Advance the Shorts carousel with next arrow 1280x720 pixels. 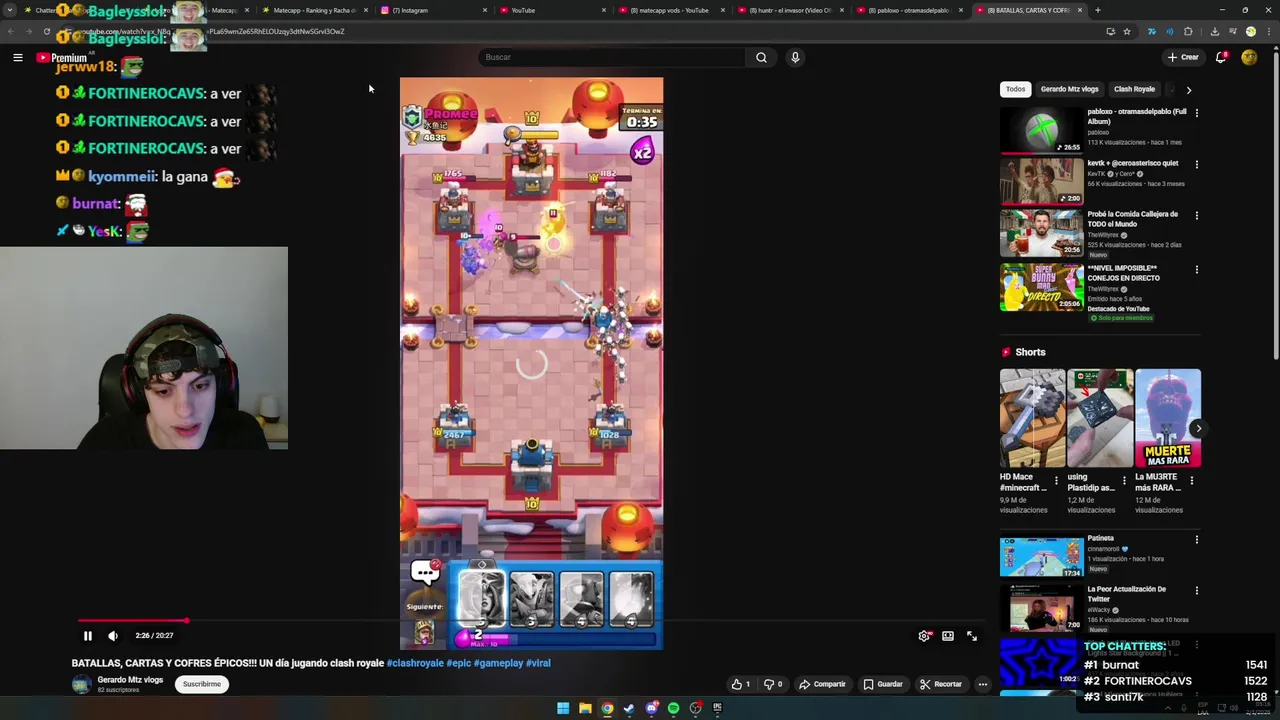pyautogui.click(x=1198, y=428)
